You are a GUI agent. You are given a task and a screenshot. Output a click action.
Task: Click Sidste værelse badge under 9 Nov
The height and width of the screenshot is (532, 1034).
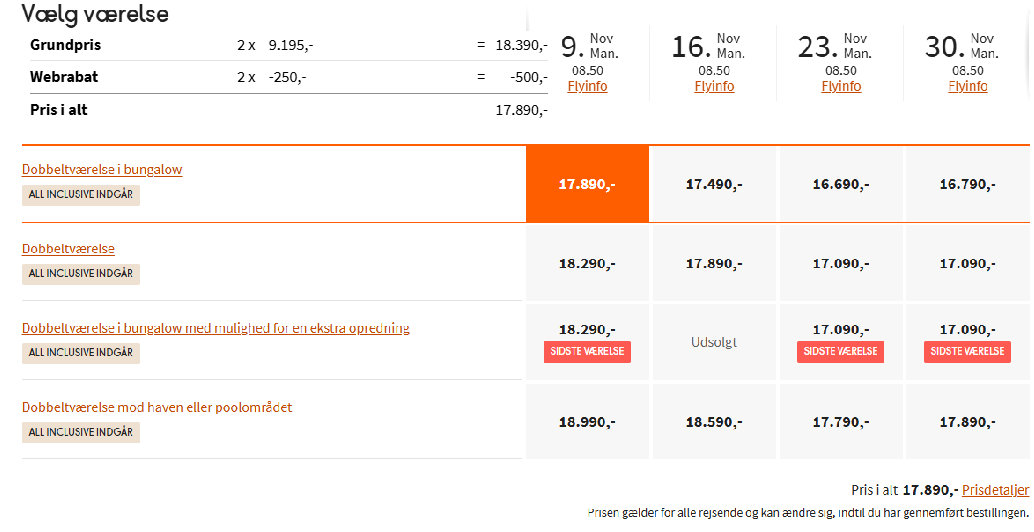pos(587,352)
